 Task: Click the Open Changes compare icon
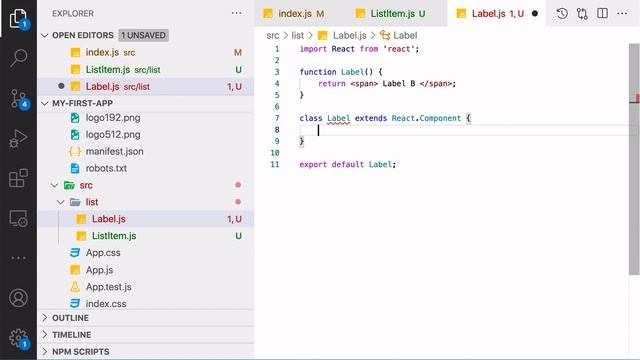(582, 13)
